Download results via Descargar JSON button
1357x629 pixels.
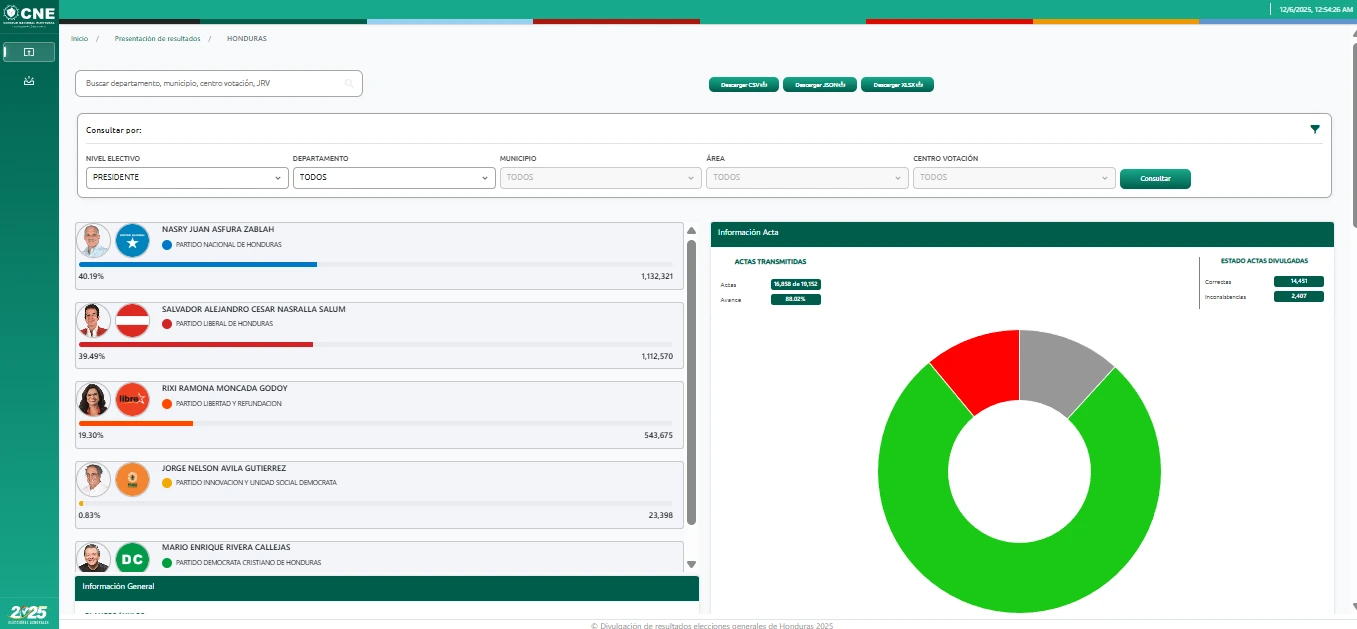coord(820,85)
